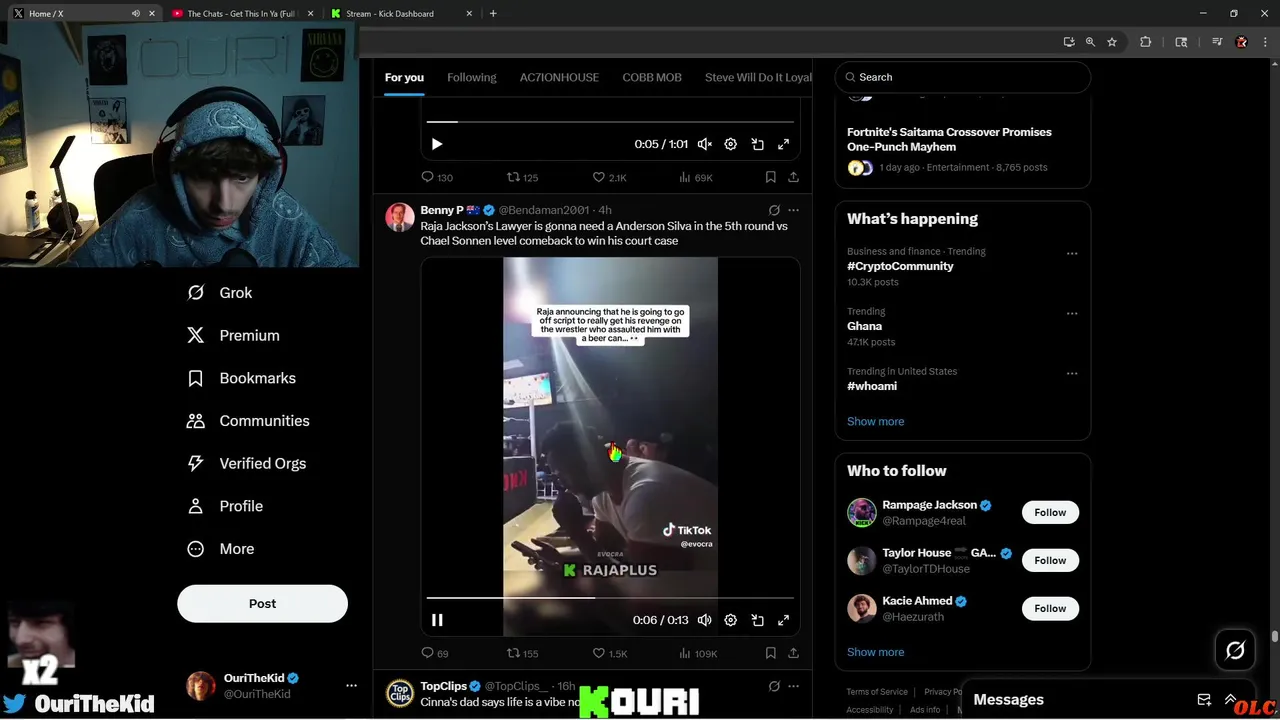Image resolution: width=1280 pixels, height=720 pixels.
Task: Share the top feed post
Action: click(x=793, y=177)
